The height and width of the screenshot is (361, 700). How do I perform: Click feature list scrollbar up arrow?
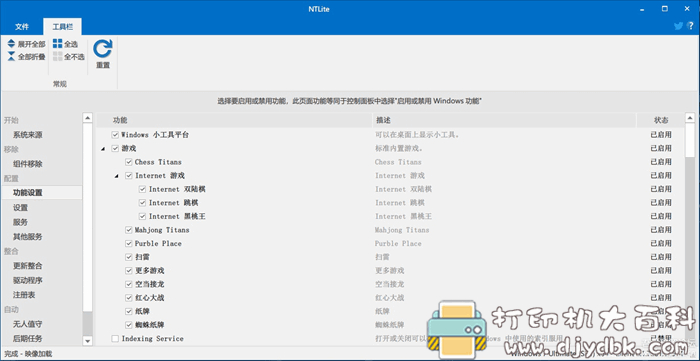(690, 118)
